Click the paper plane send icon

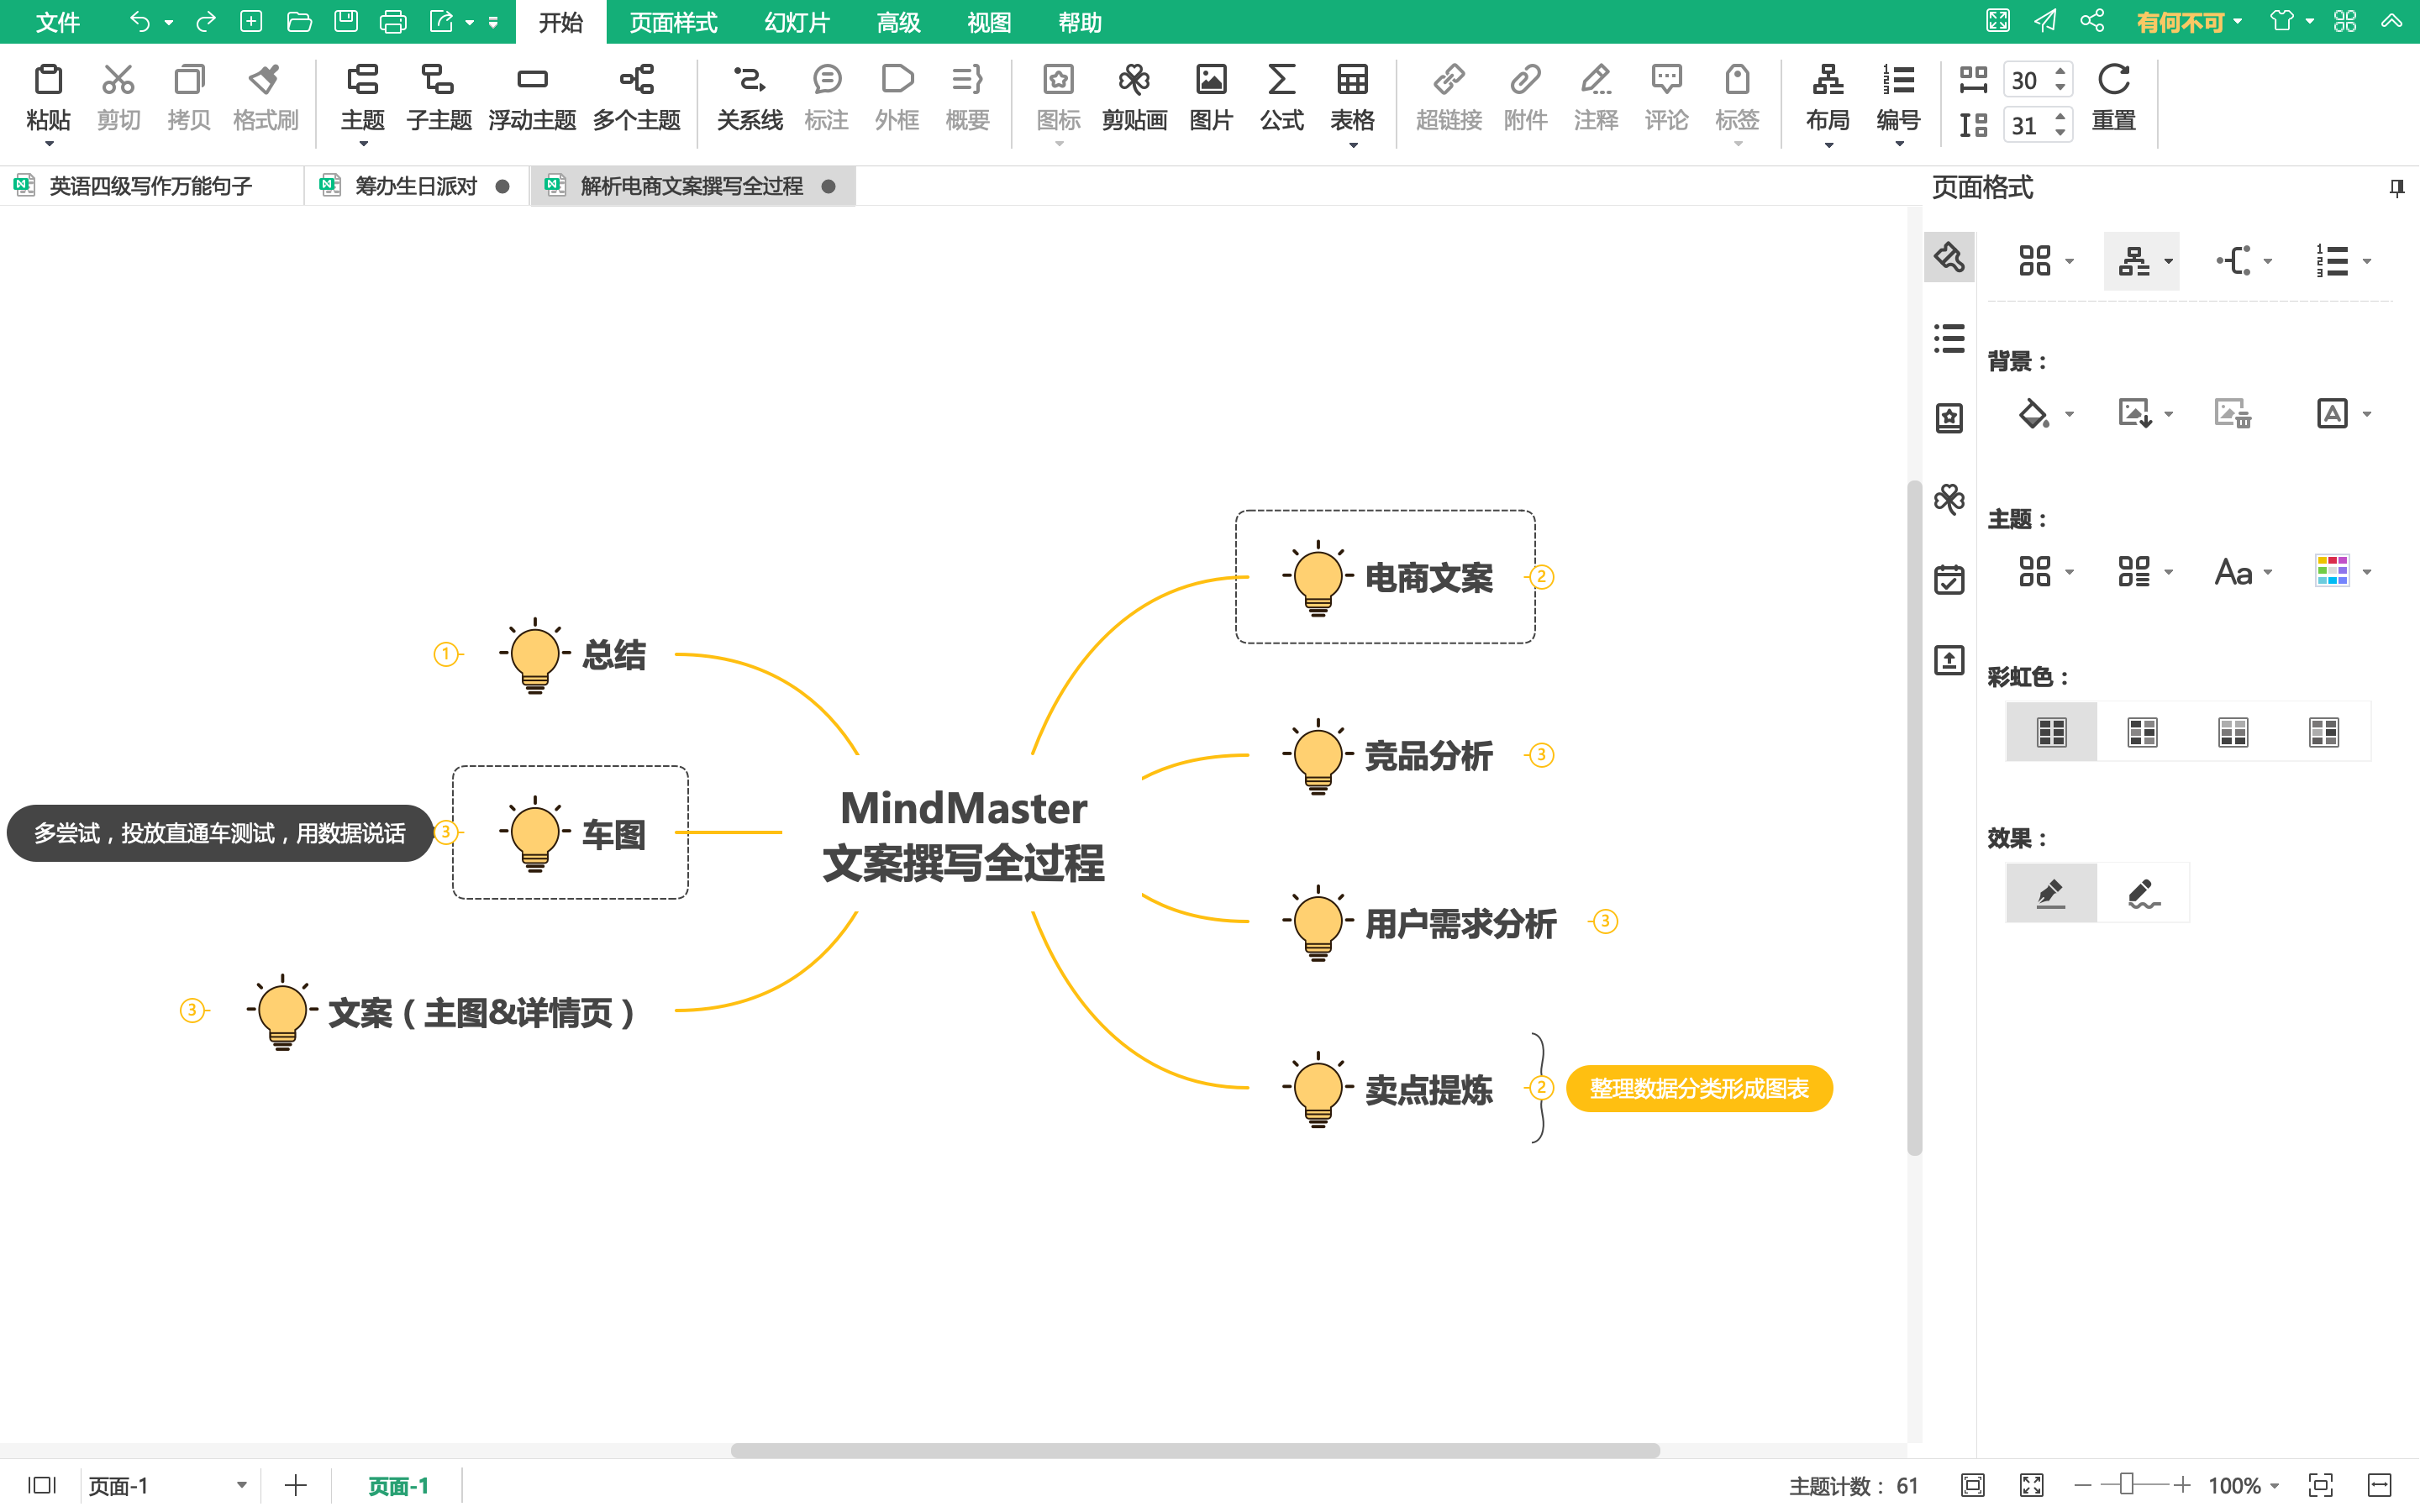2045,21
